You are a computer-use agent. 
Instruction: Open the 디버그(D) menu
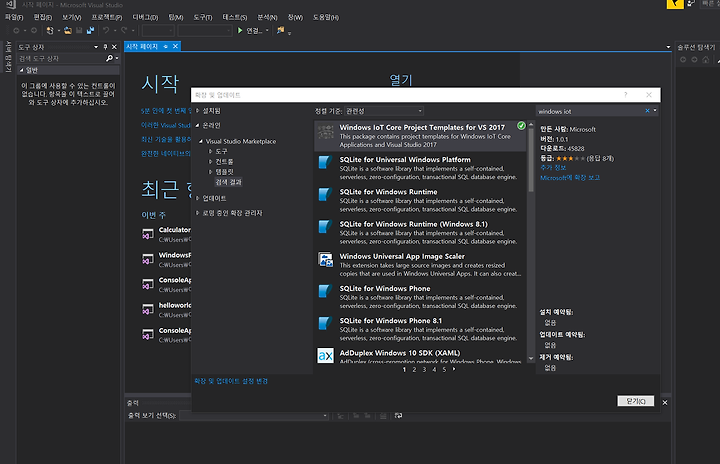point(146,17)
